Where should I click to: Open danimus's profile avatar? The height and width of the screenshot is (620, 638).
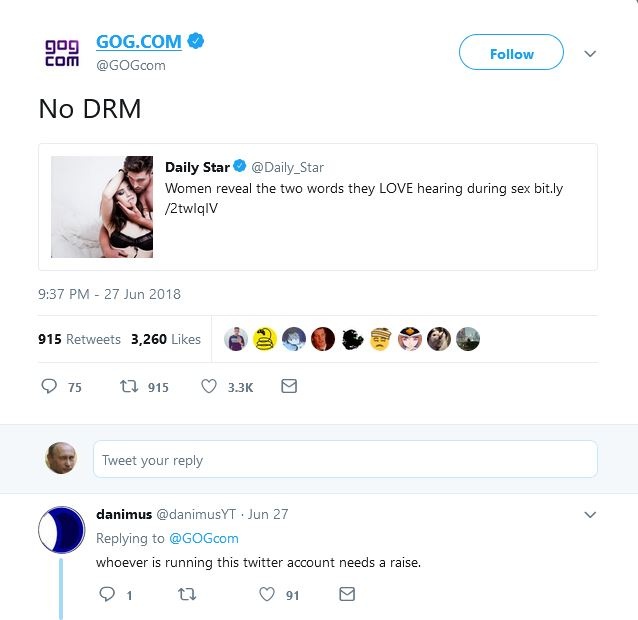click(61, 530)
